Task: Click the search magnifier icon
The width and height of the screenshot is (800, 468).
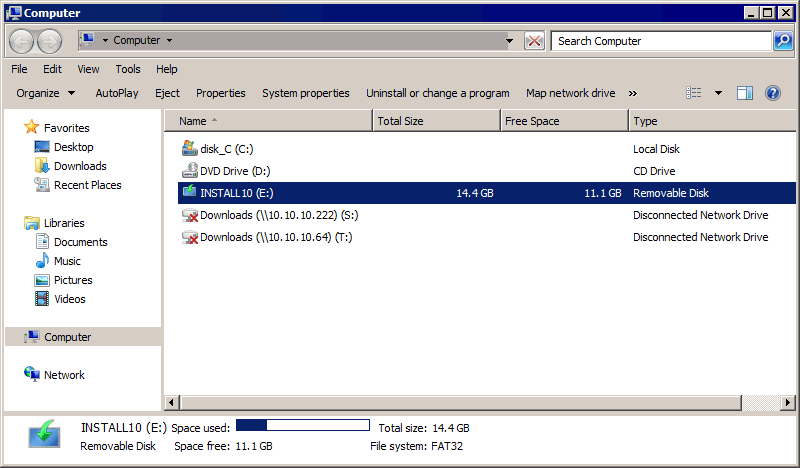Action: coord(783,41)
